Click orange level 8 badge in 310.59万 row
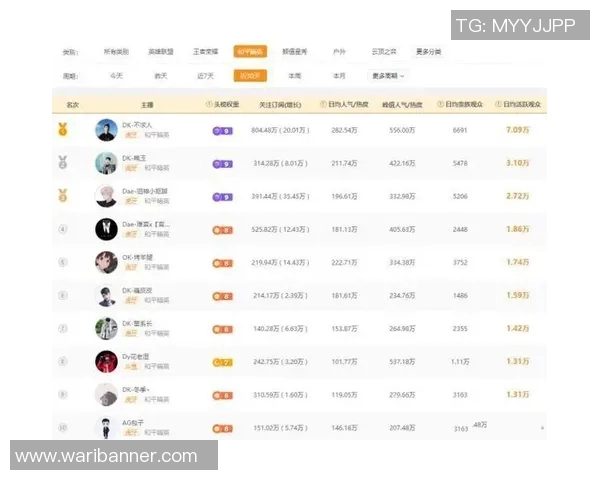The height and width of the screenshot is (480, 600). [223, 395]
